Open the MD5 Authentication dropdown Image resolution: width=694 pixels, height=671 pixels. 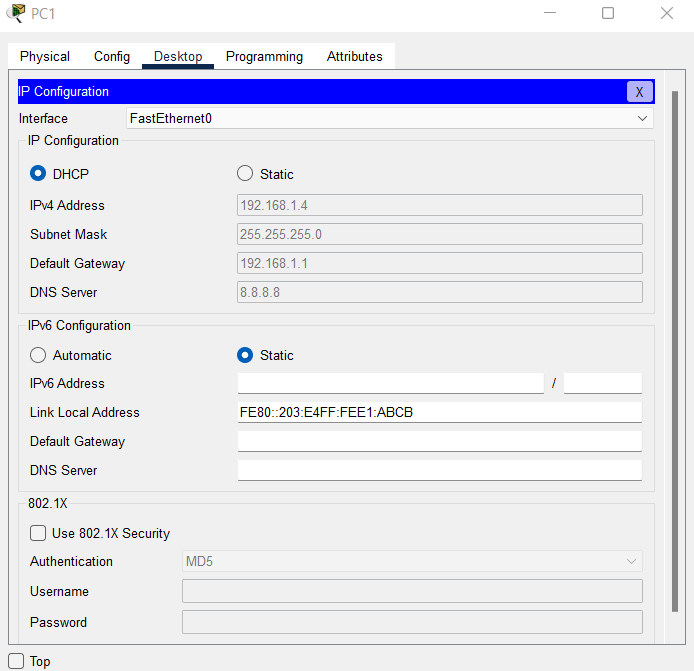pyautogui.click(x=412, y=561)
